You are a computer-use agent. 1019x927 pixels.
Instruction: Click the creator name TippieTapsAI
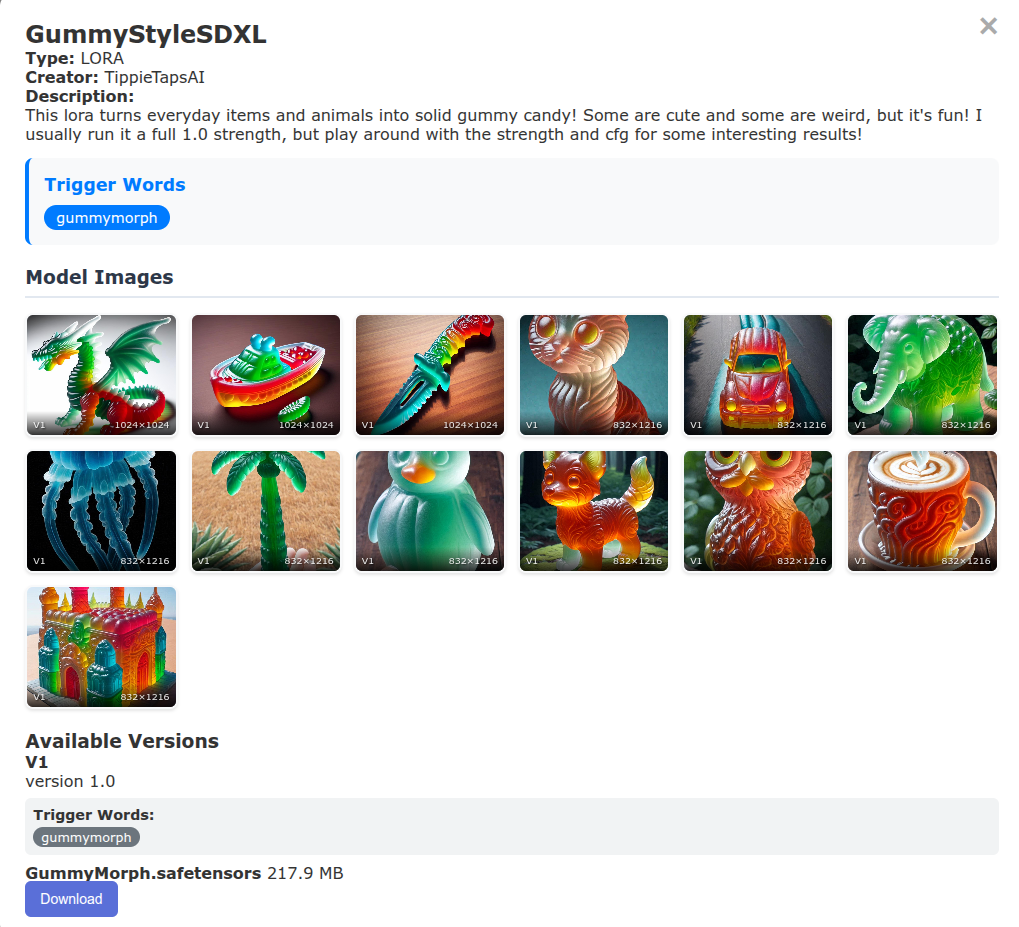(x=155, y=77)
